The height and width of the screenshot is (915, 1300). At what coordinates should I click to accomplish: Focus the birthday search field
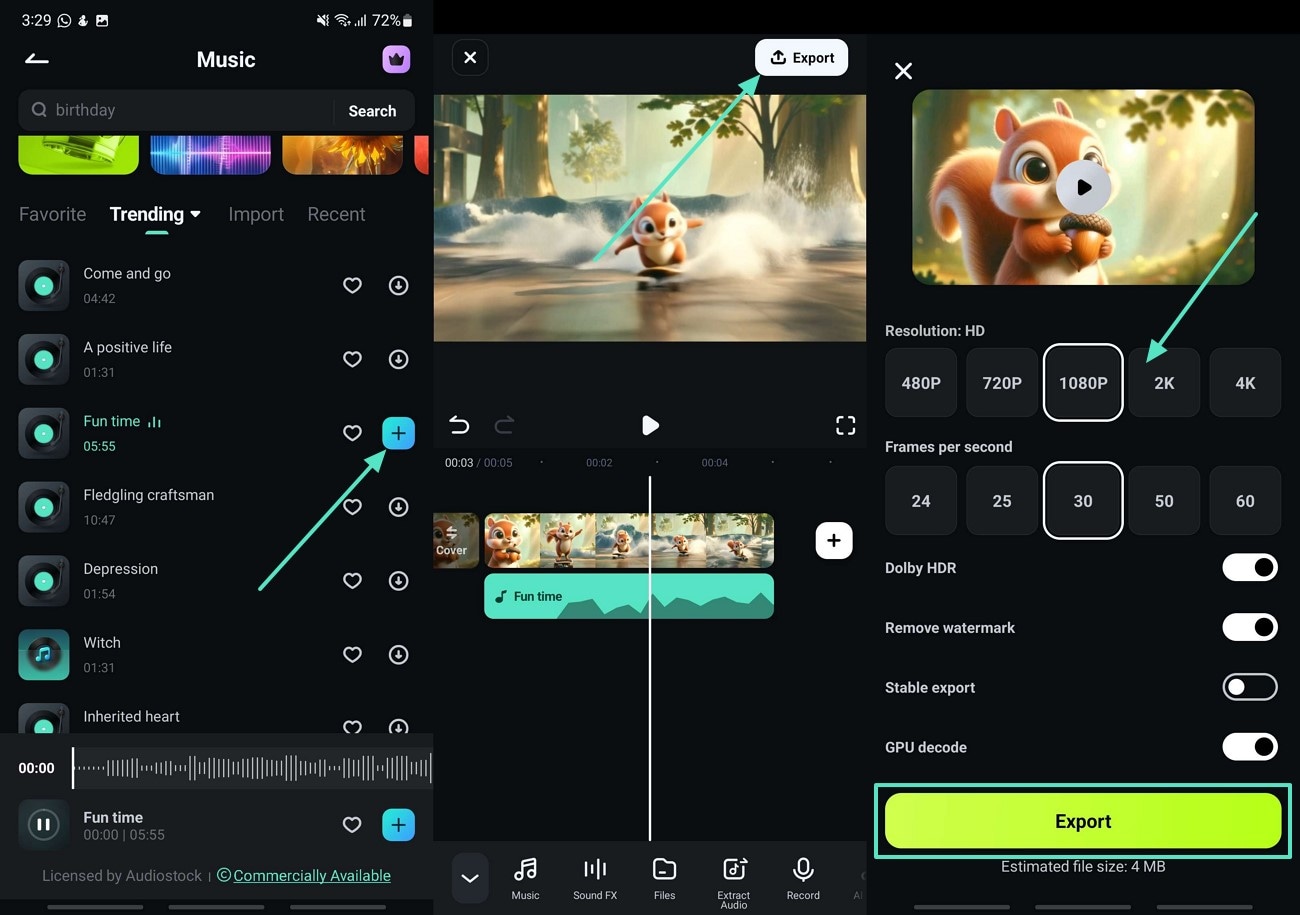click(x=176, y=110)
